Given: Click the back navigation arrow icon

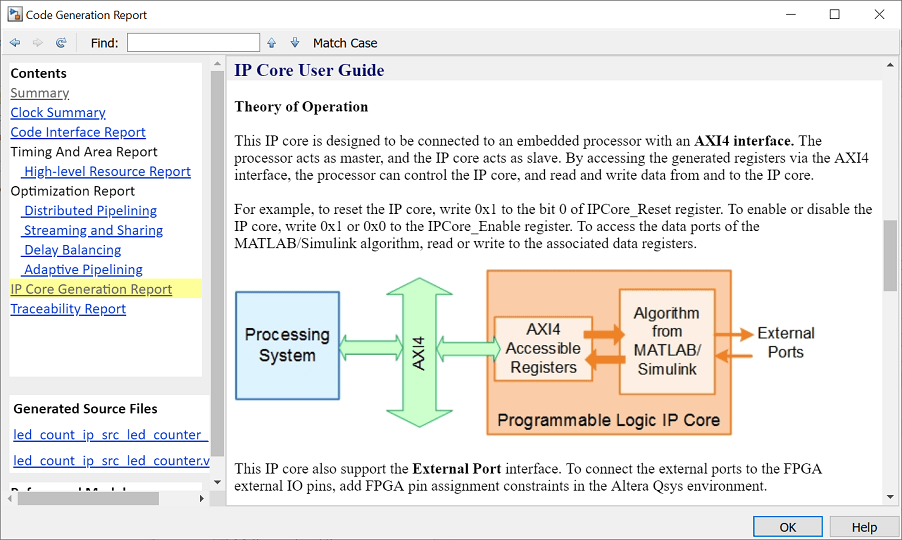Looking at the screenshot, I should pos(15,43).
